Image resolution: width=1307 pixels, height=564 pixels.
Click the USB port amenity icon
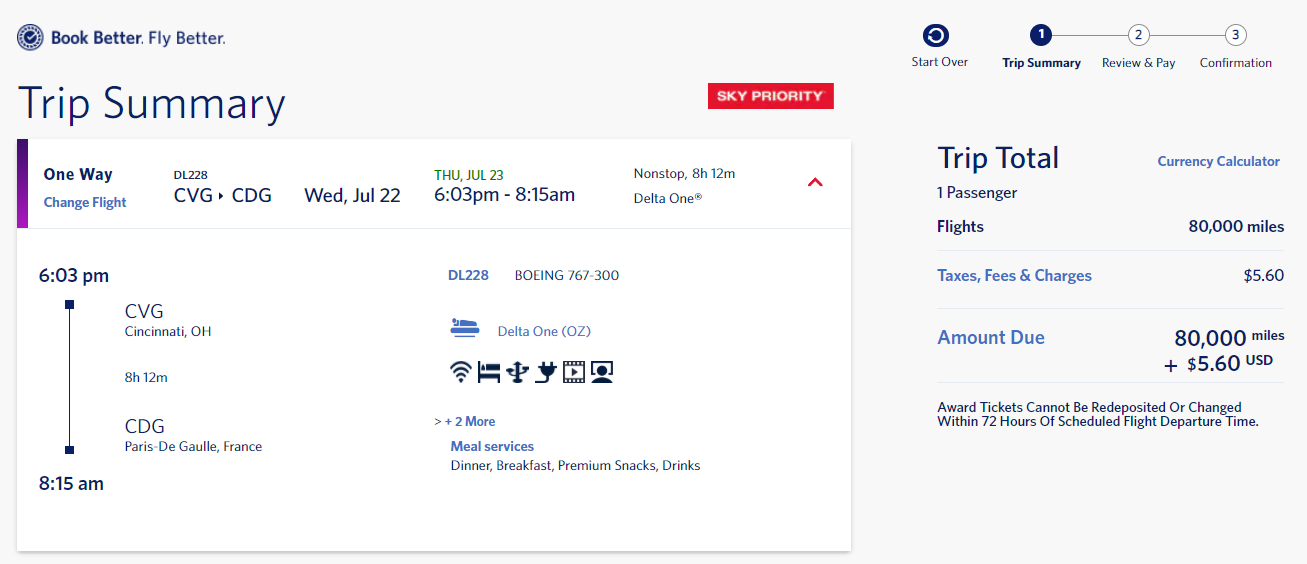[x=517, y=372]
